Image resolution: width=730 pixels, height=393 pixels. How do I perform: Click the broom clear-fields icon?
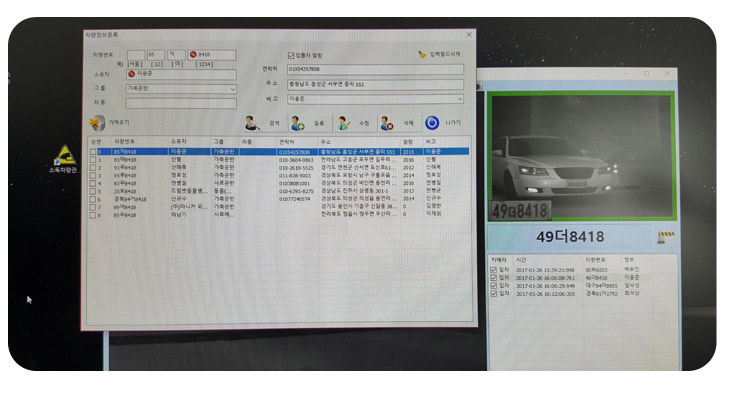click(422, 54)
